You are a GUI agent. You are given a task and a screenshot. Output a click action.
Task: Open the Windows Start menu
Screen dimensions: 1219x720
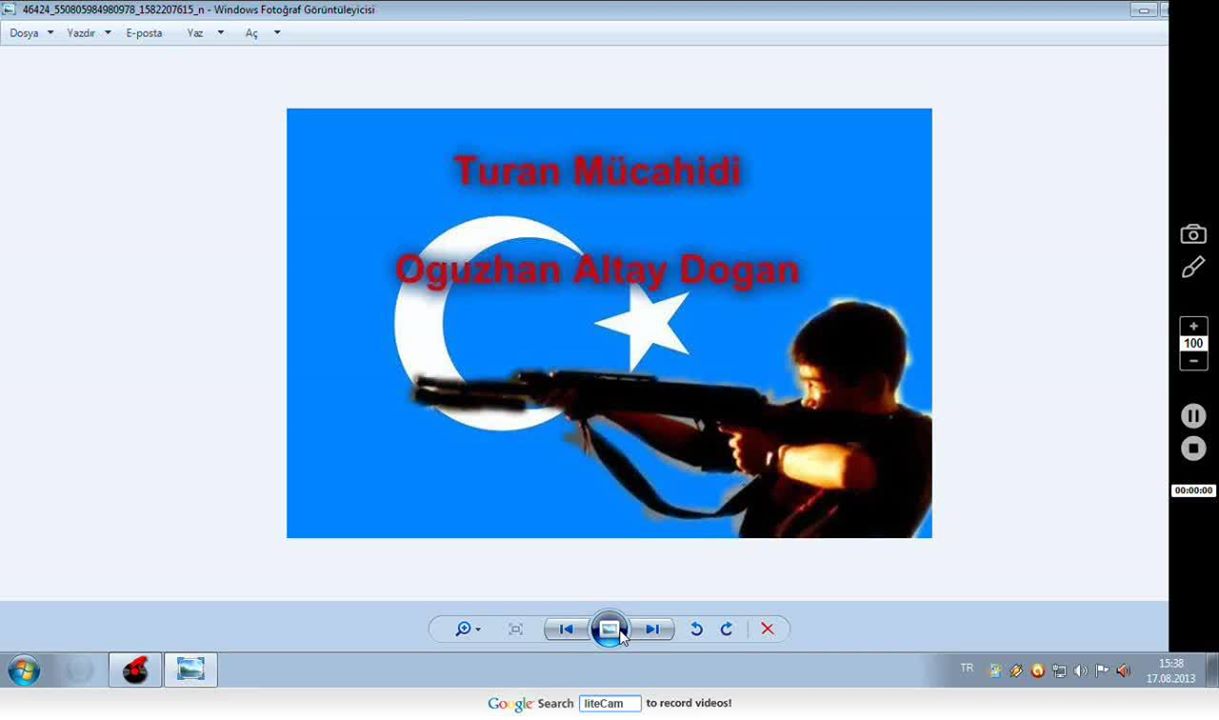(x=24, y=670)
